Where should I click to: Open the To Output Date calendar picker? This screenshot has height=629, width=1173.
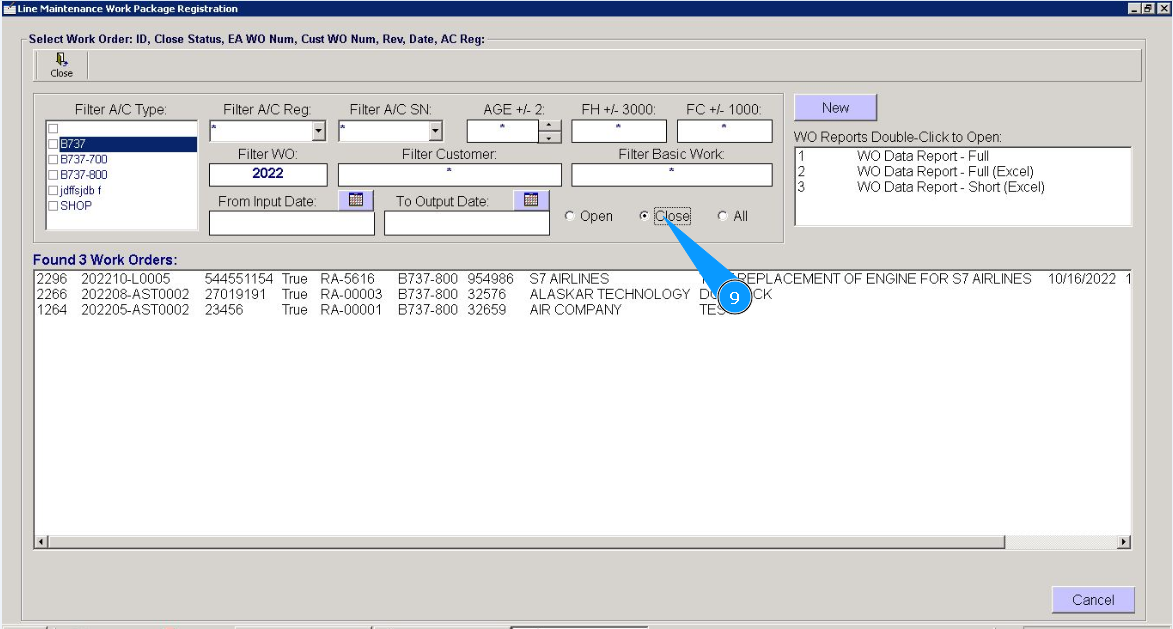pos(531,200)
